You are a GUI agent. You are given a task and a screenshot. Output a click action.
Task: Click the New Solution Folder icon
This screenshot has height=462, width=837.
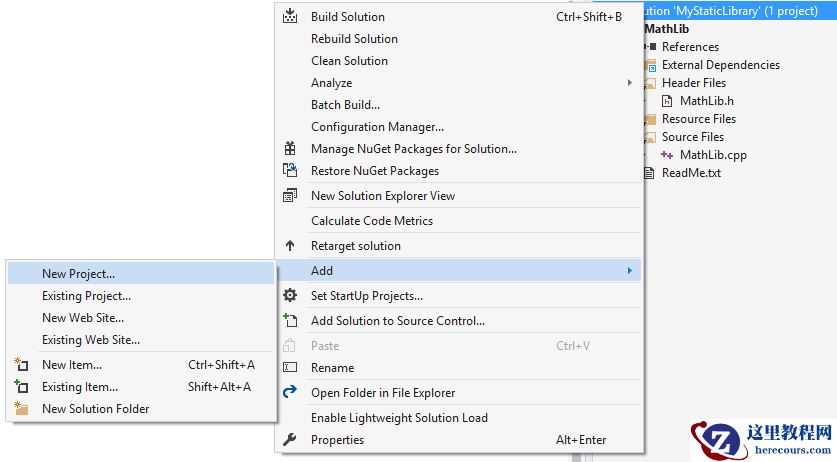pyautogui.click(x=21, y=408)
